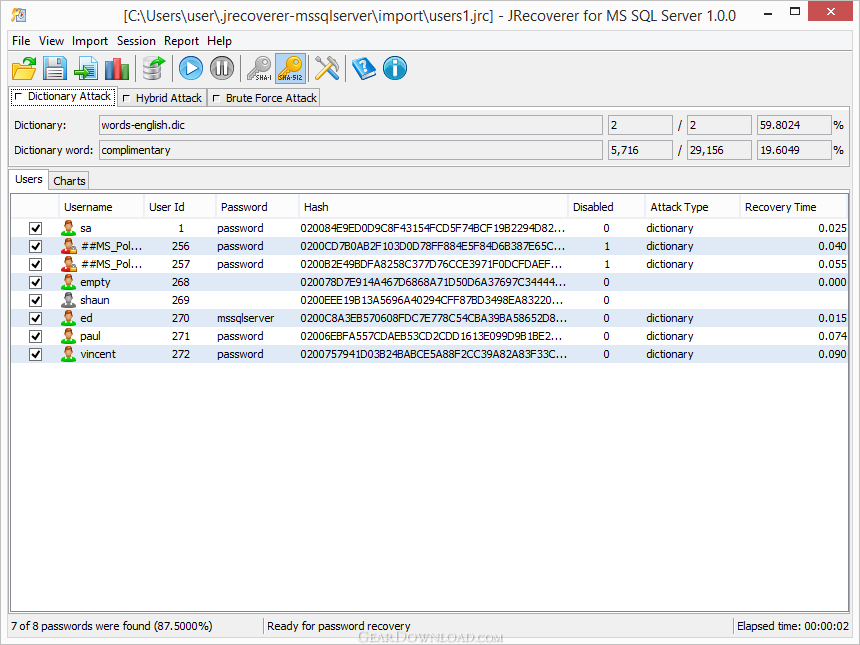Click locked user icon for Id 256
The image size is (860, 645).
(x=69, y=246)
